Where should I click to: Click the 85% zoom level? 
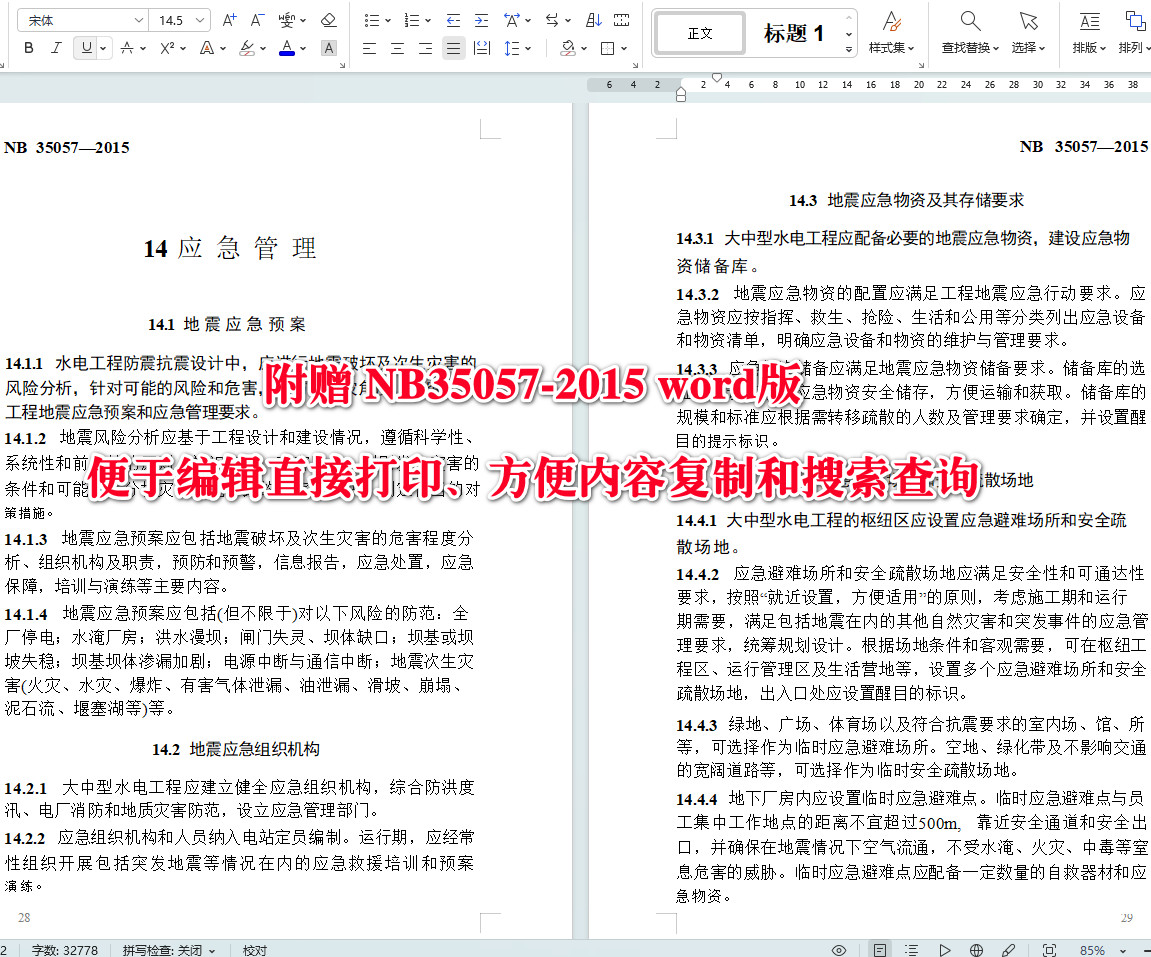pyautogui.click(x=1092, y=950)
